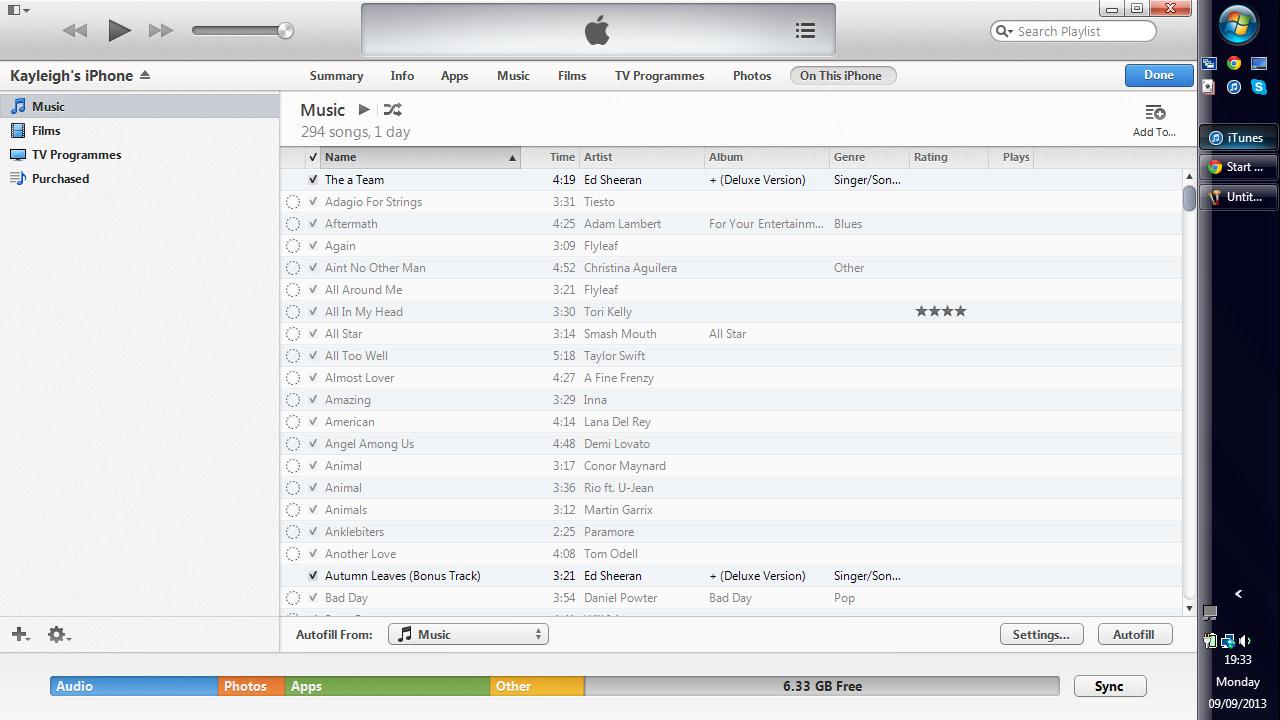The image size is (1280, 720).
Task: Click the sync circle icon beside Again
Action: click(x=293, y=246)
